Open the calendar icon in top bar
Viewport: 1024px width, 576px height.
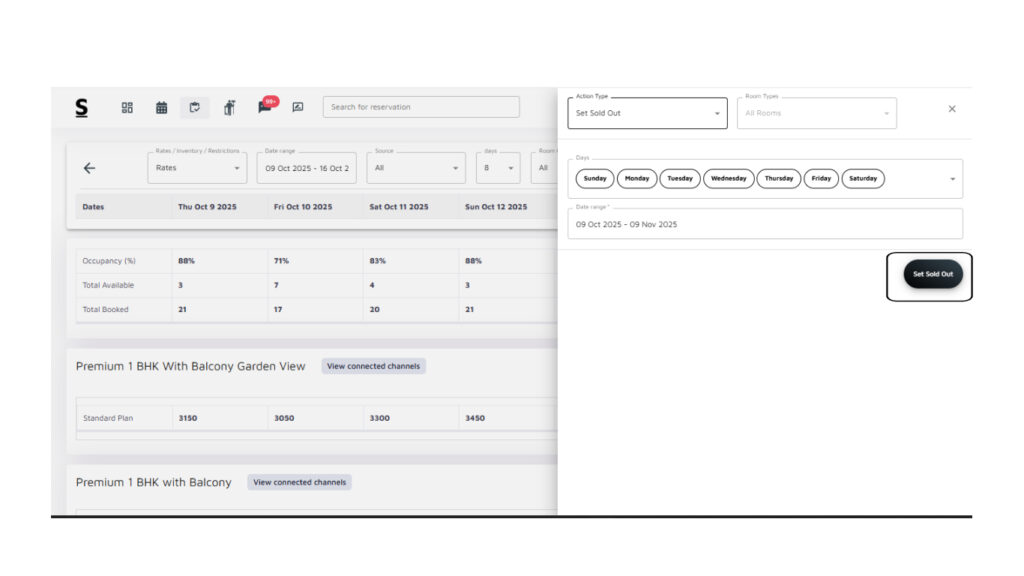tap(161, 108)
